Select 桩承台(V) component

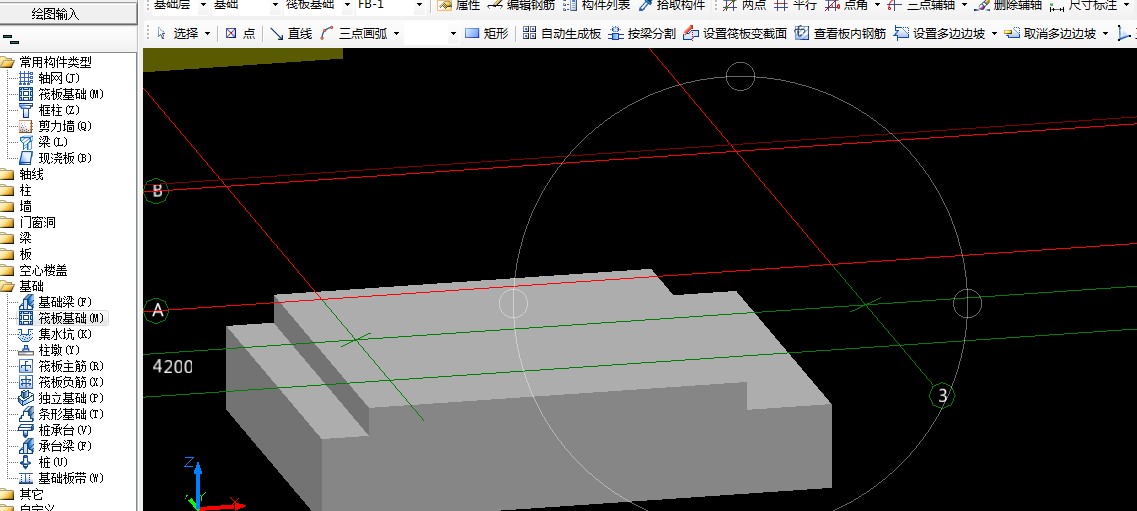[56, 430]
